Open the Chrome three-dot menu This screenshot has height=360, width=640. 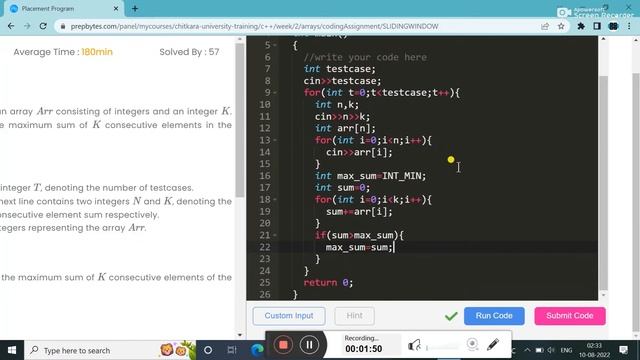[629, 27]
